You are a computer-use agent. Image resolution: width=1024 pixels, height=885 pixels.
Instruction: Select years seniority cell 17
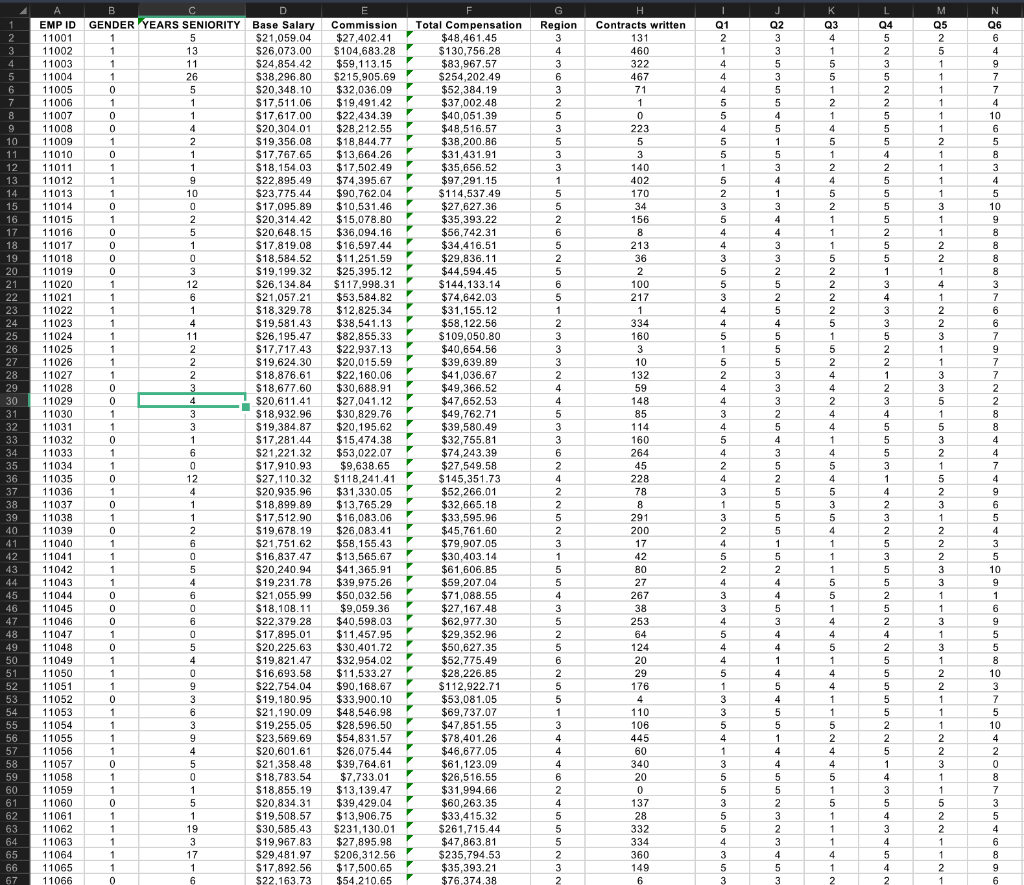coord(192,855)
